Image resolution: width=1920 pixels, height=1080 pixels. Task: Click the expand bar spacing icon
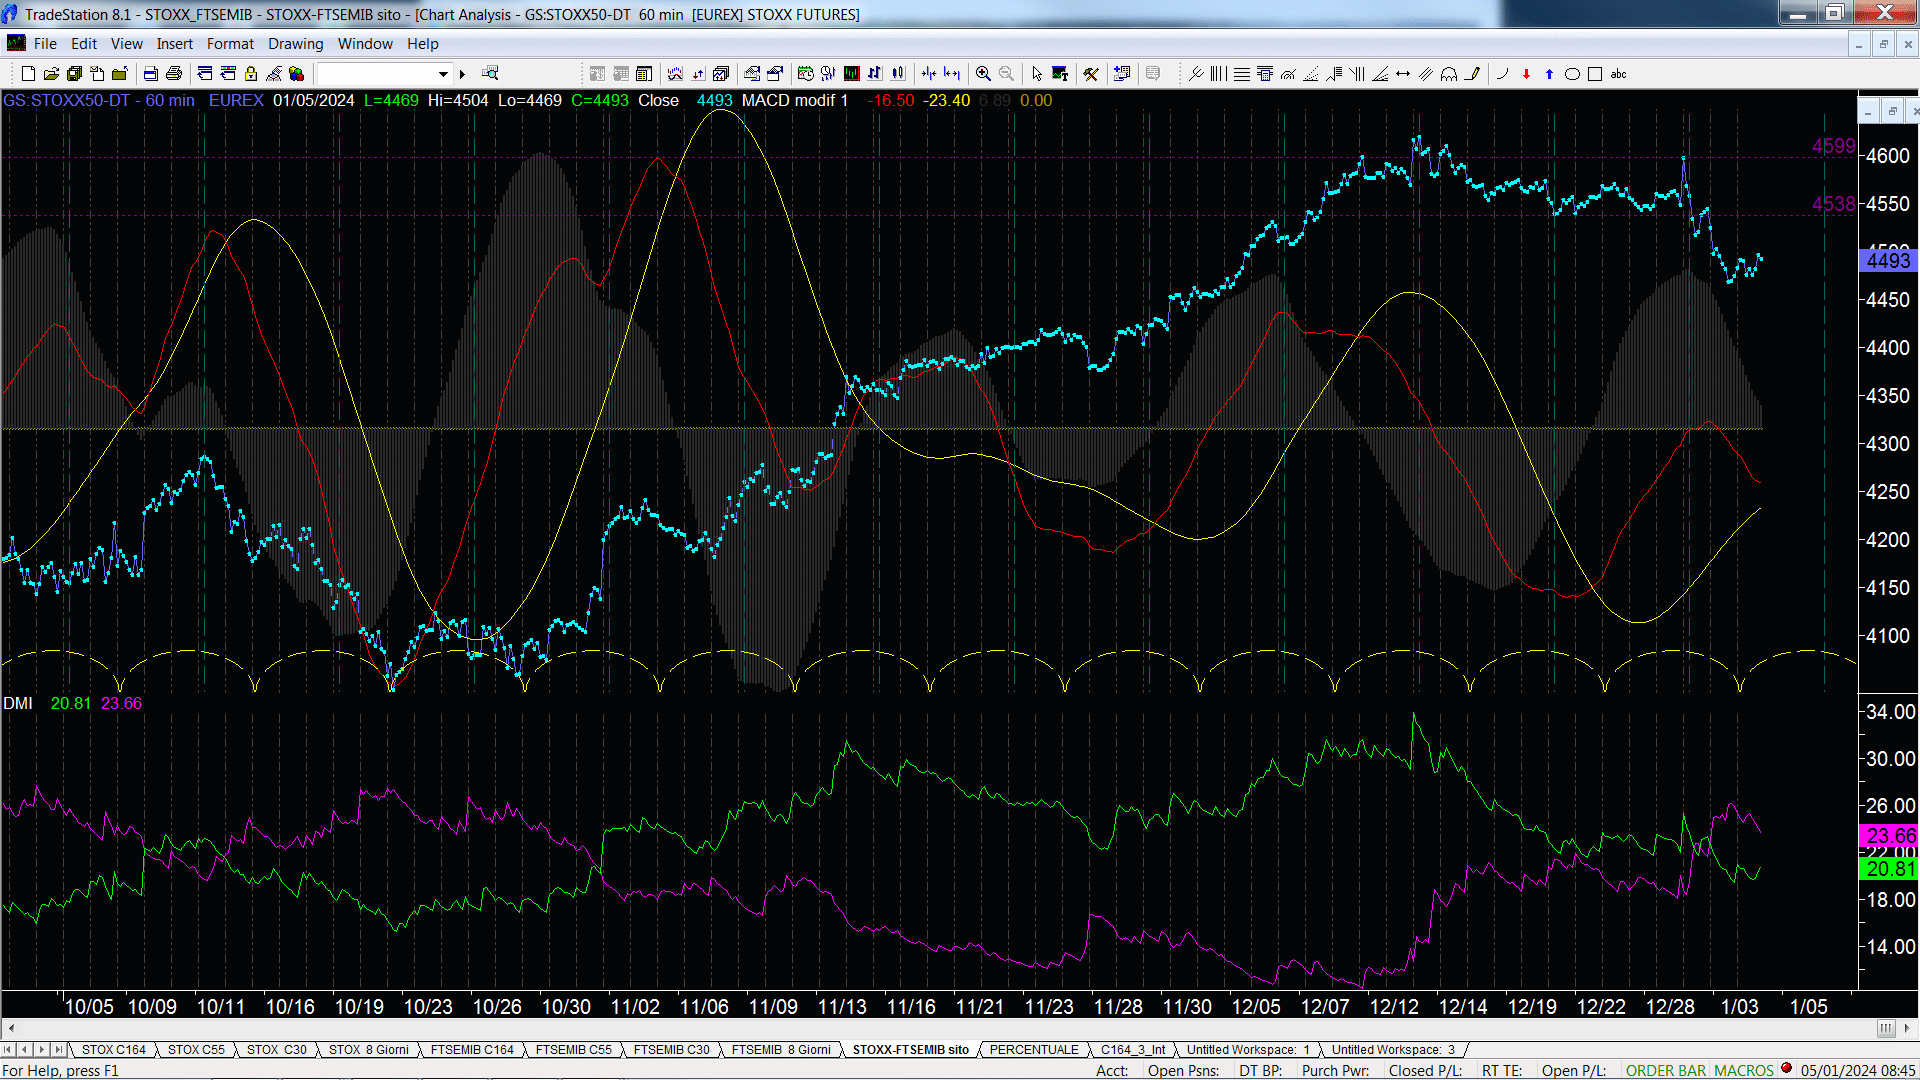(952, 74)
